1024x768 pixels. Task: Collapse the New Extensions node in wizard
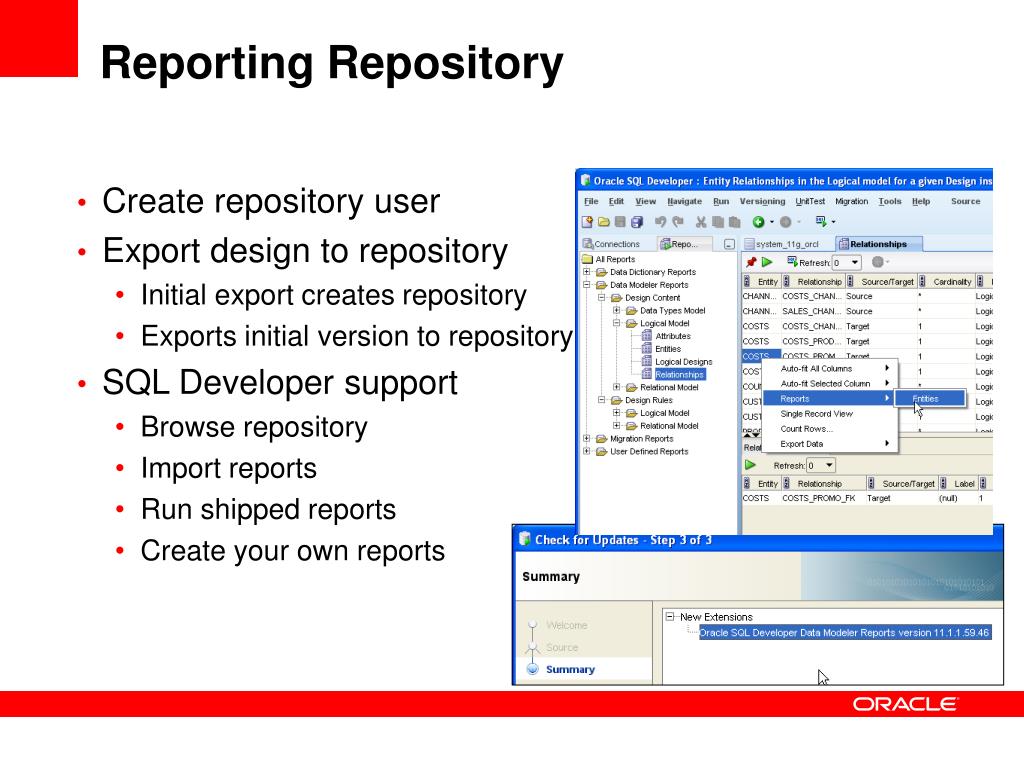(670, 616)
